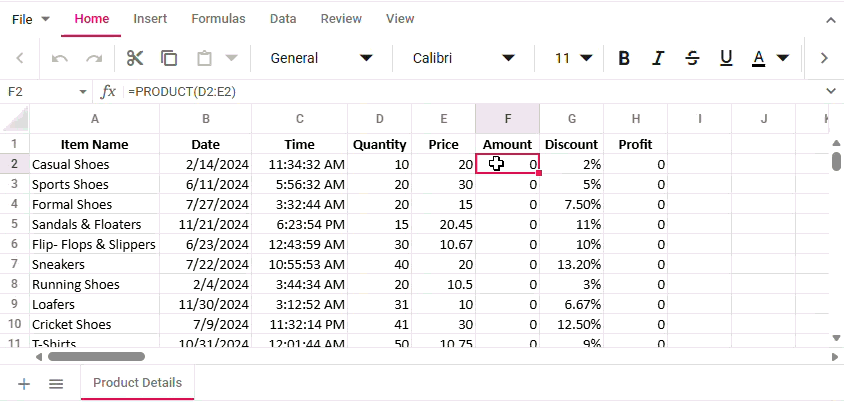844x408 pixels.
Task: Select column F header
Action: (x=508, y=119)
